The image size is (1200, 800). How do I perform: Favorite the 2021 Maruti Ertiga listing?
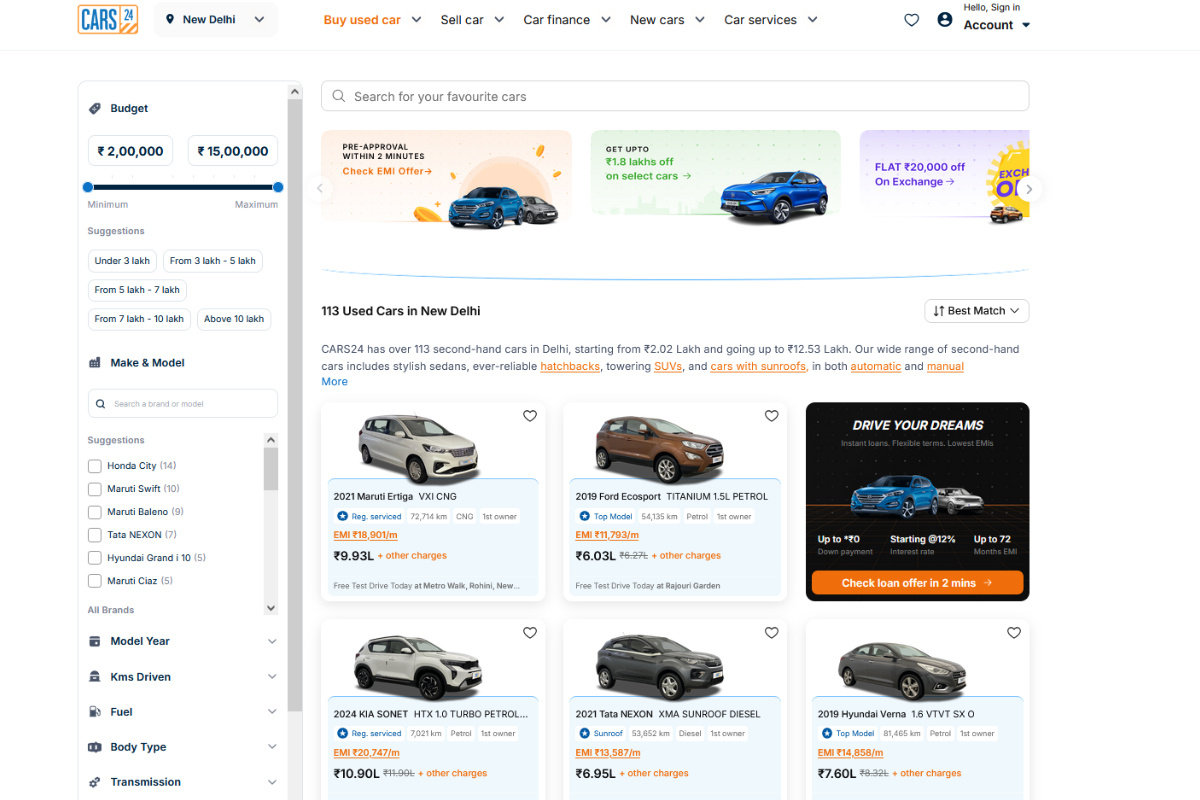tap(530, 416)
